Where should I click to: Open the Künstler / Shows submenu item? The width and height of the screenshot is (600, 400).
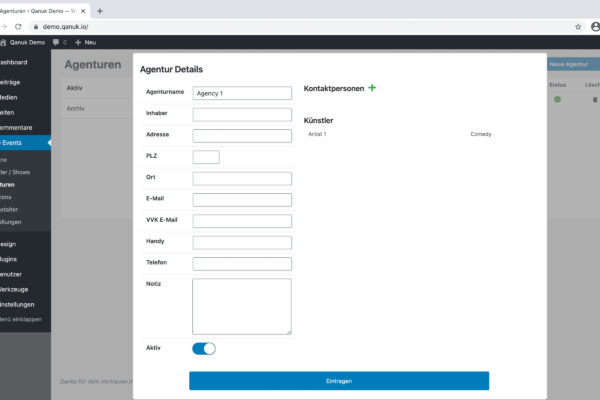[15, 172]
